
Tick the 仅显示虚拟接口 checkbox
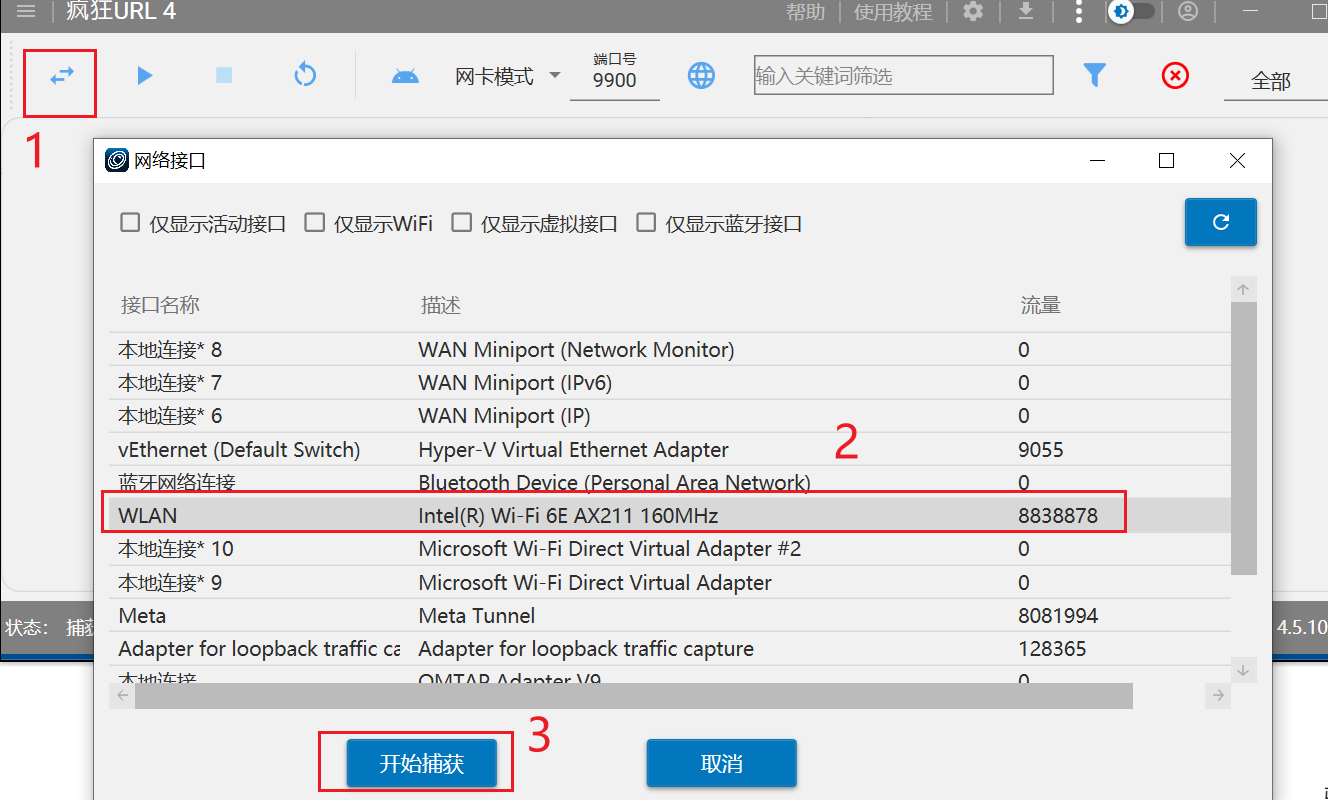tap(461, 223)
